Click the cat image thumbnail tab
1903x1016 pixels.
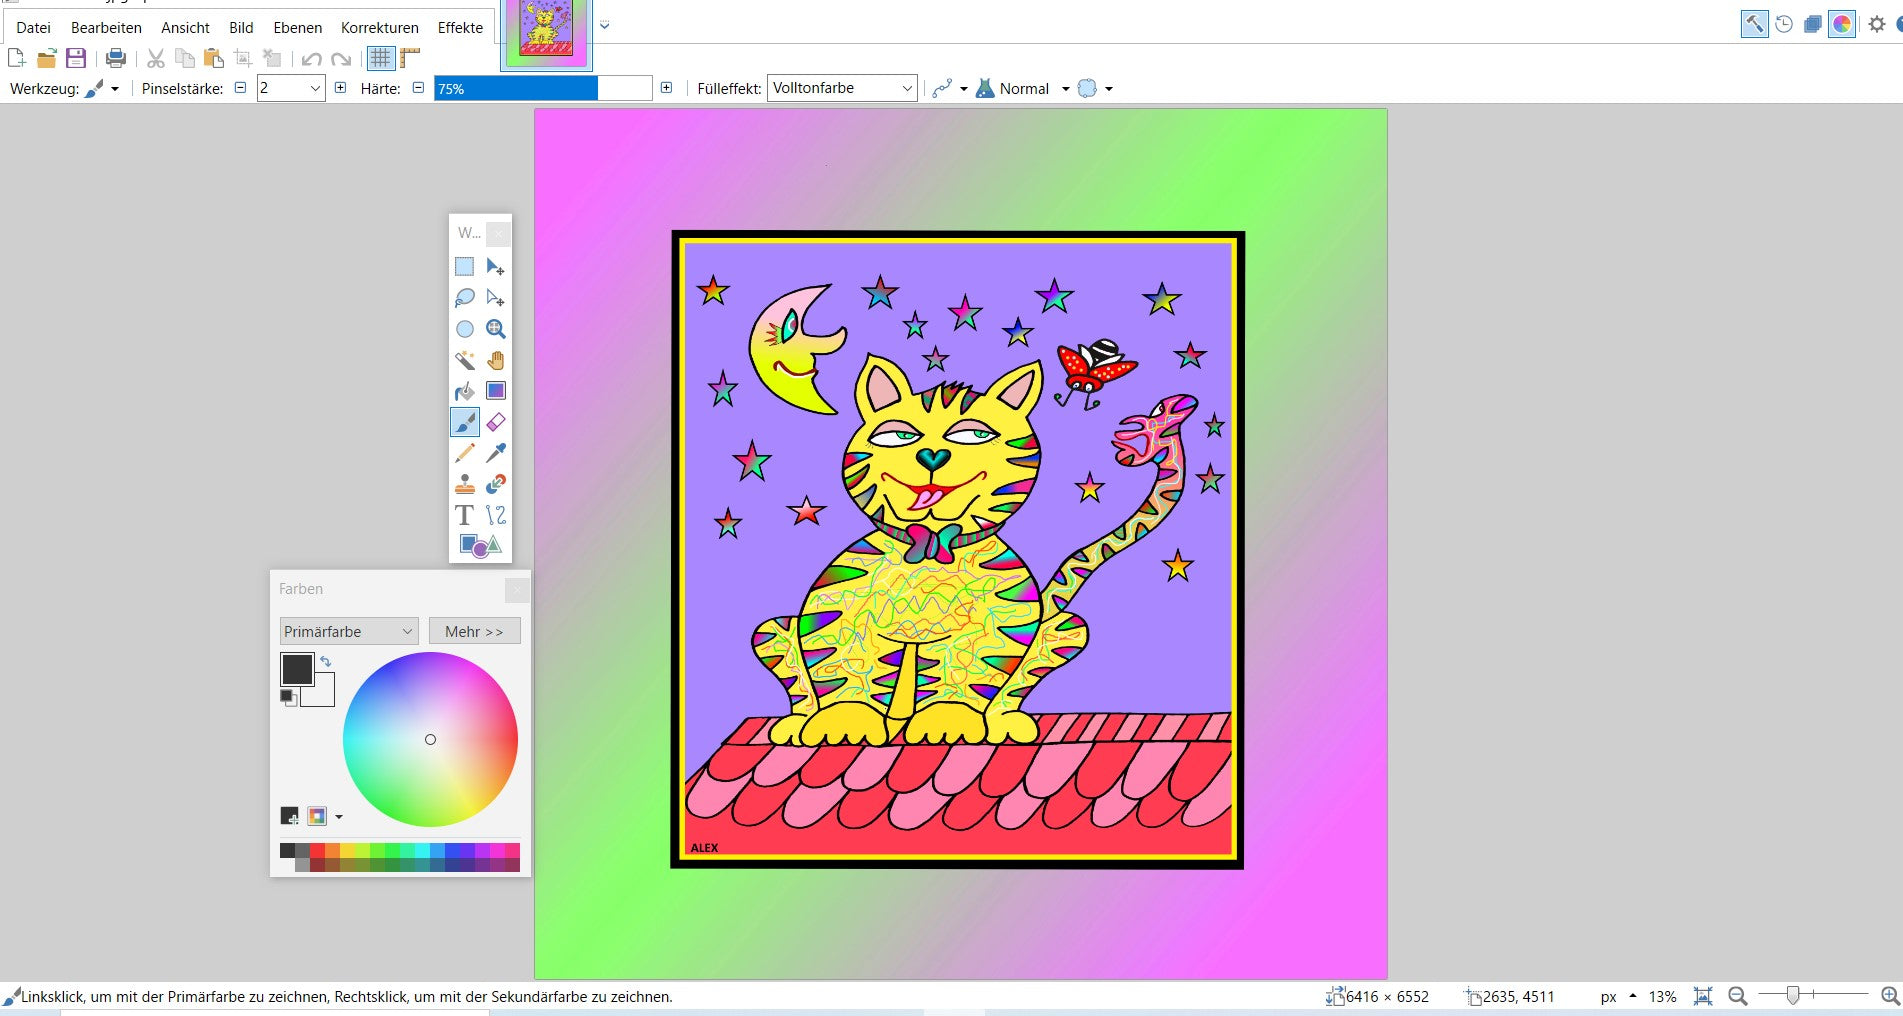coord(546,34)
